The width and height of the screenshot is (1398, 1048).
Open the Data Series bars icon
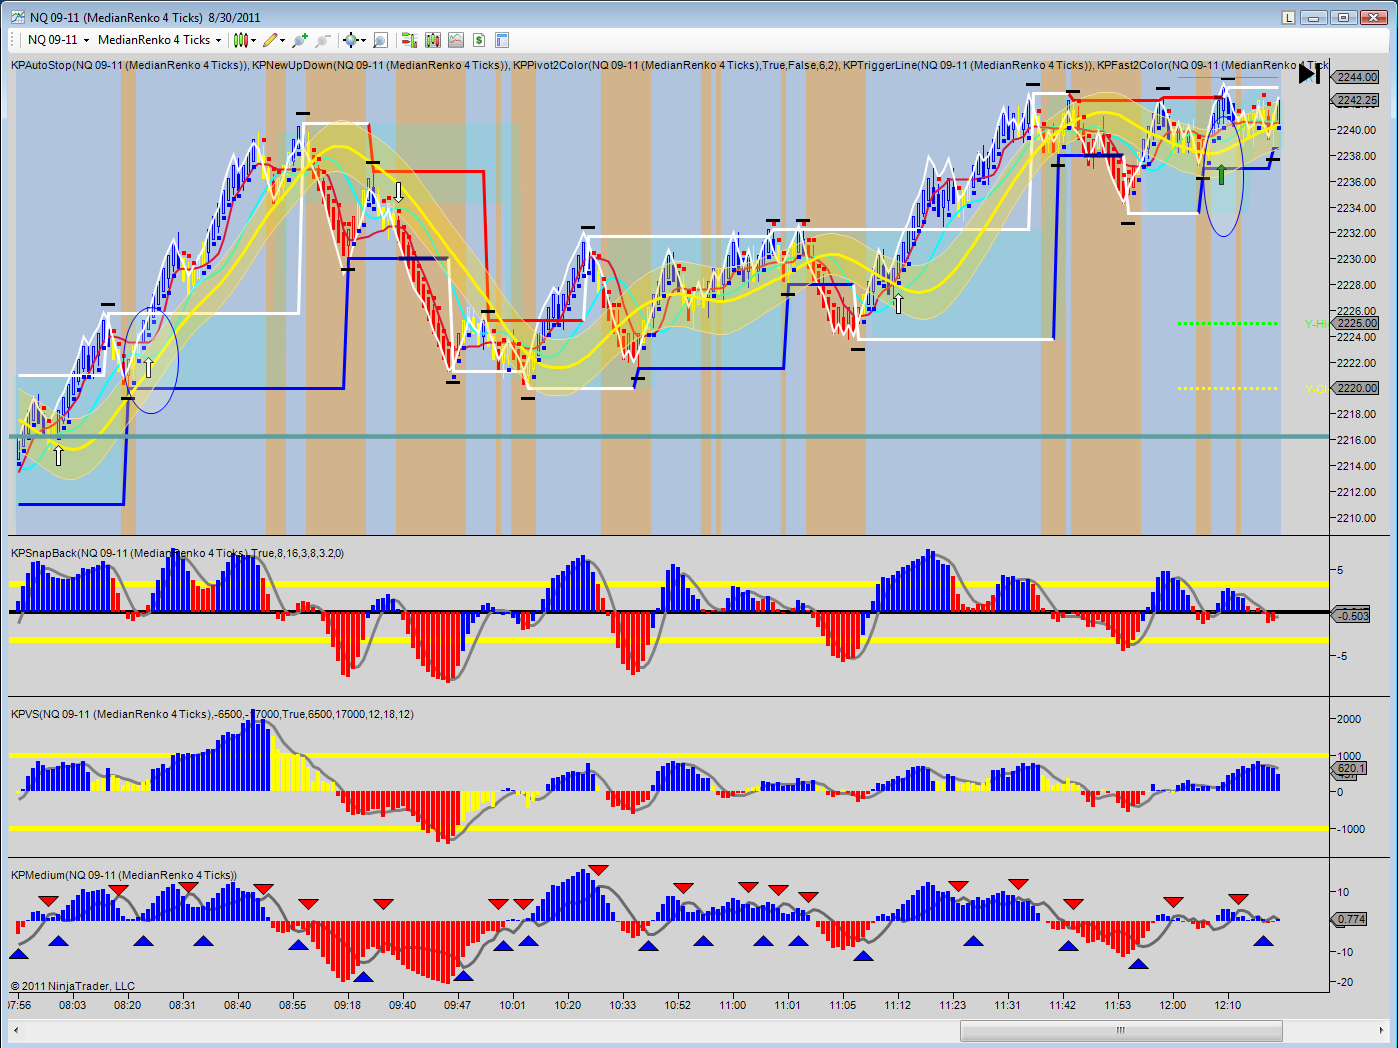pyautogui.click(x=432, y=40)
